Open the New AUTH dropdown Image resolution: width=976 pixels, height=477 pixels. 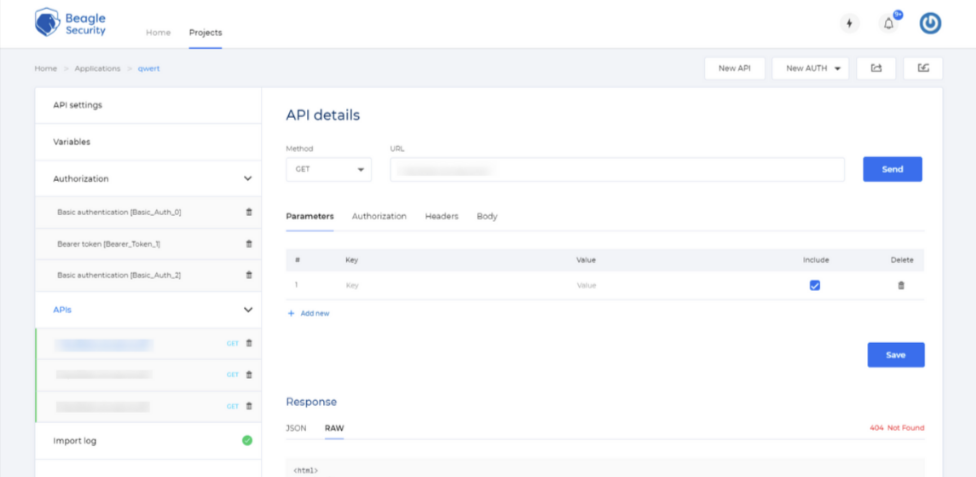[810, 68]
